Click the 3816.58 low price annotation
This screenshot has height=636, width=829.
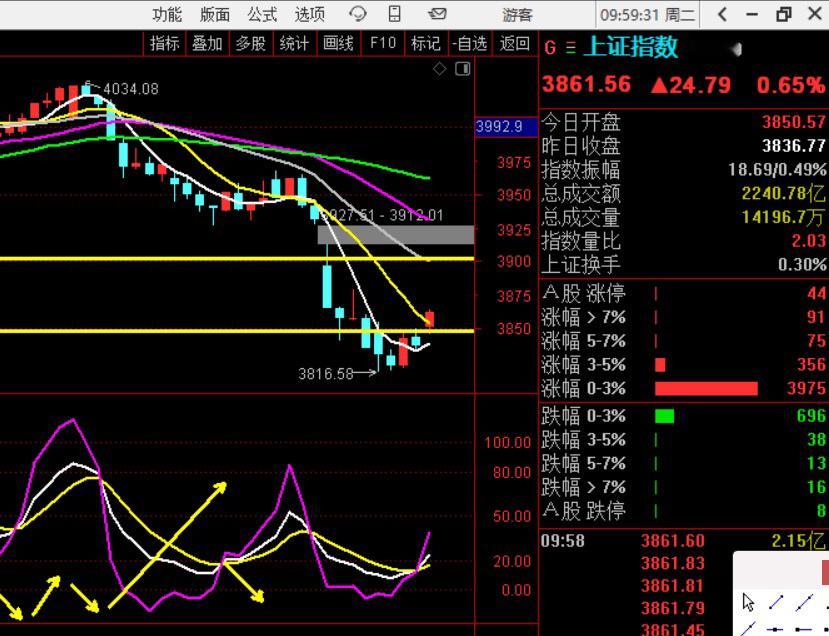tap(326, 374)
